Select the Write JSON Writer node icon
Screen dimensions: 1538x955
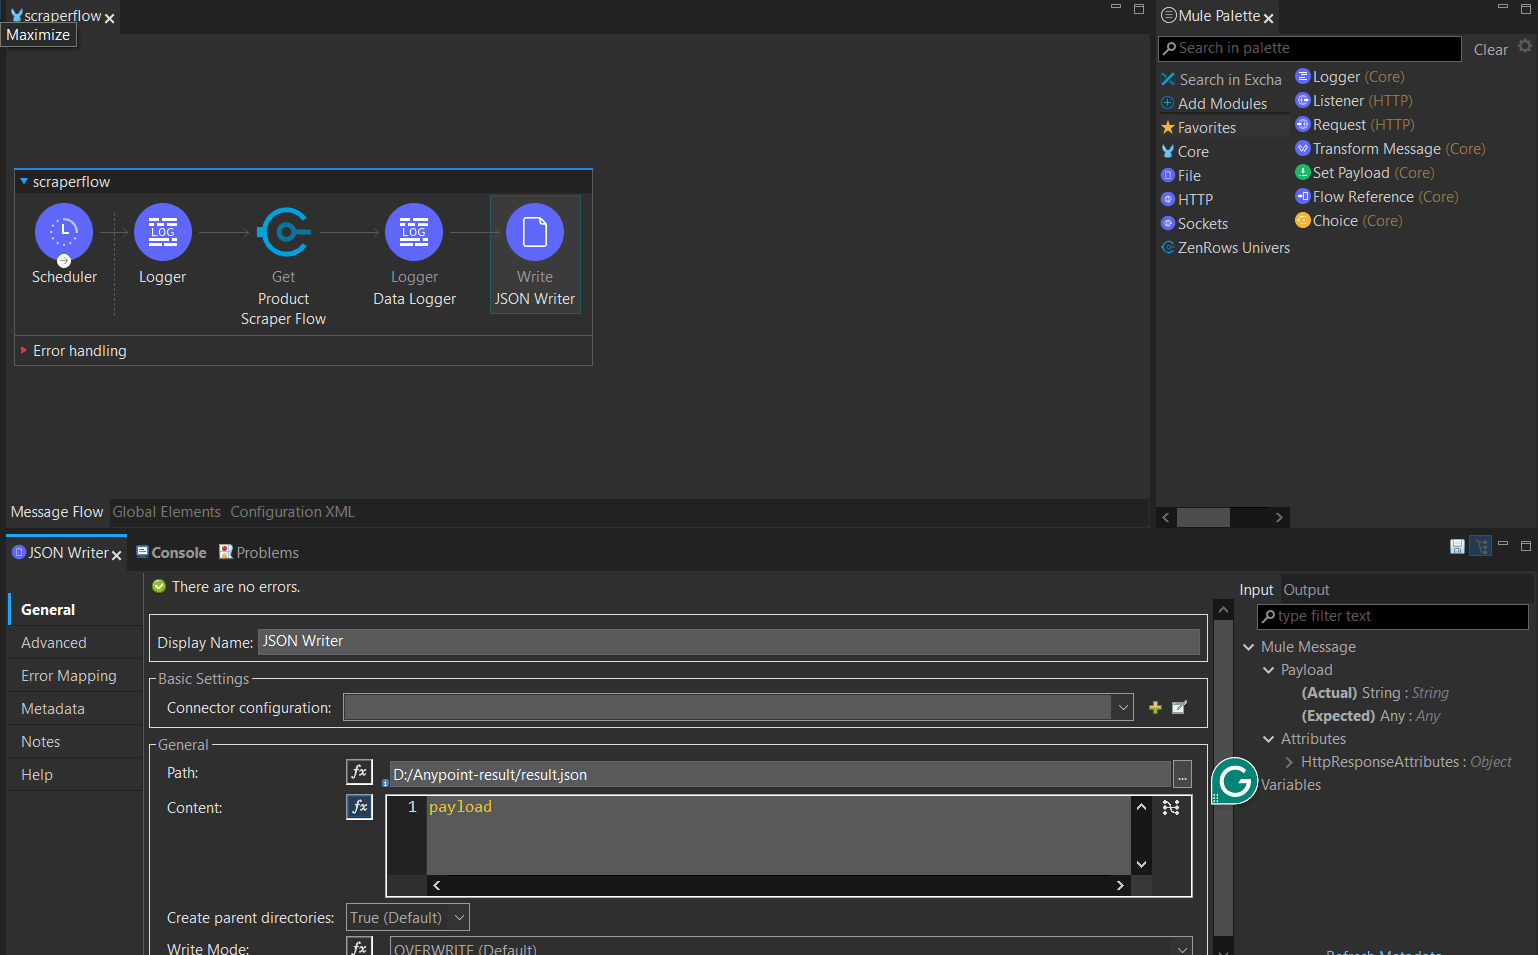[x=535, y=233]
